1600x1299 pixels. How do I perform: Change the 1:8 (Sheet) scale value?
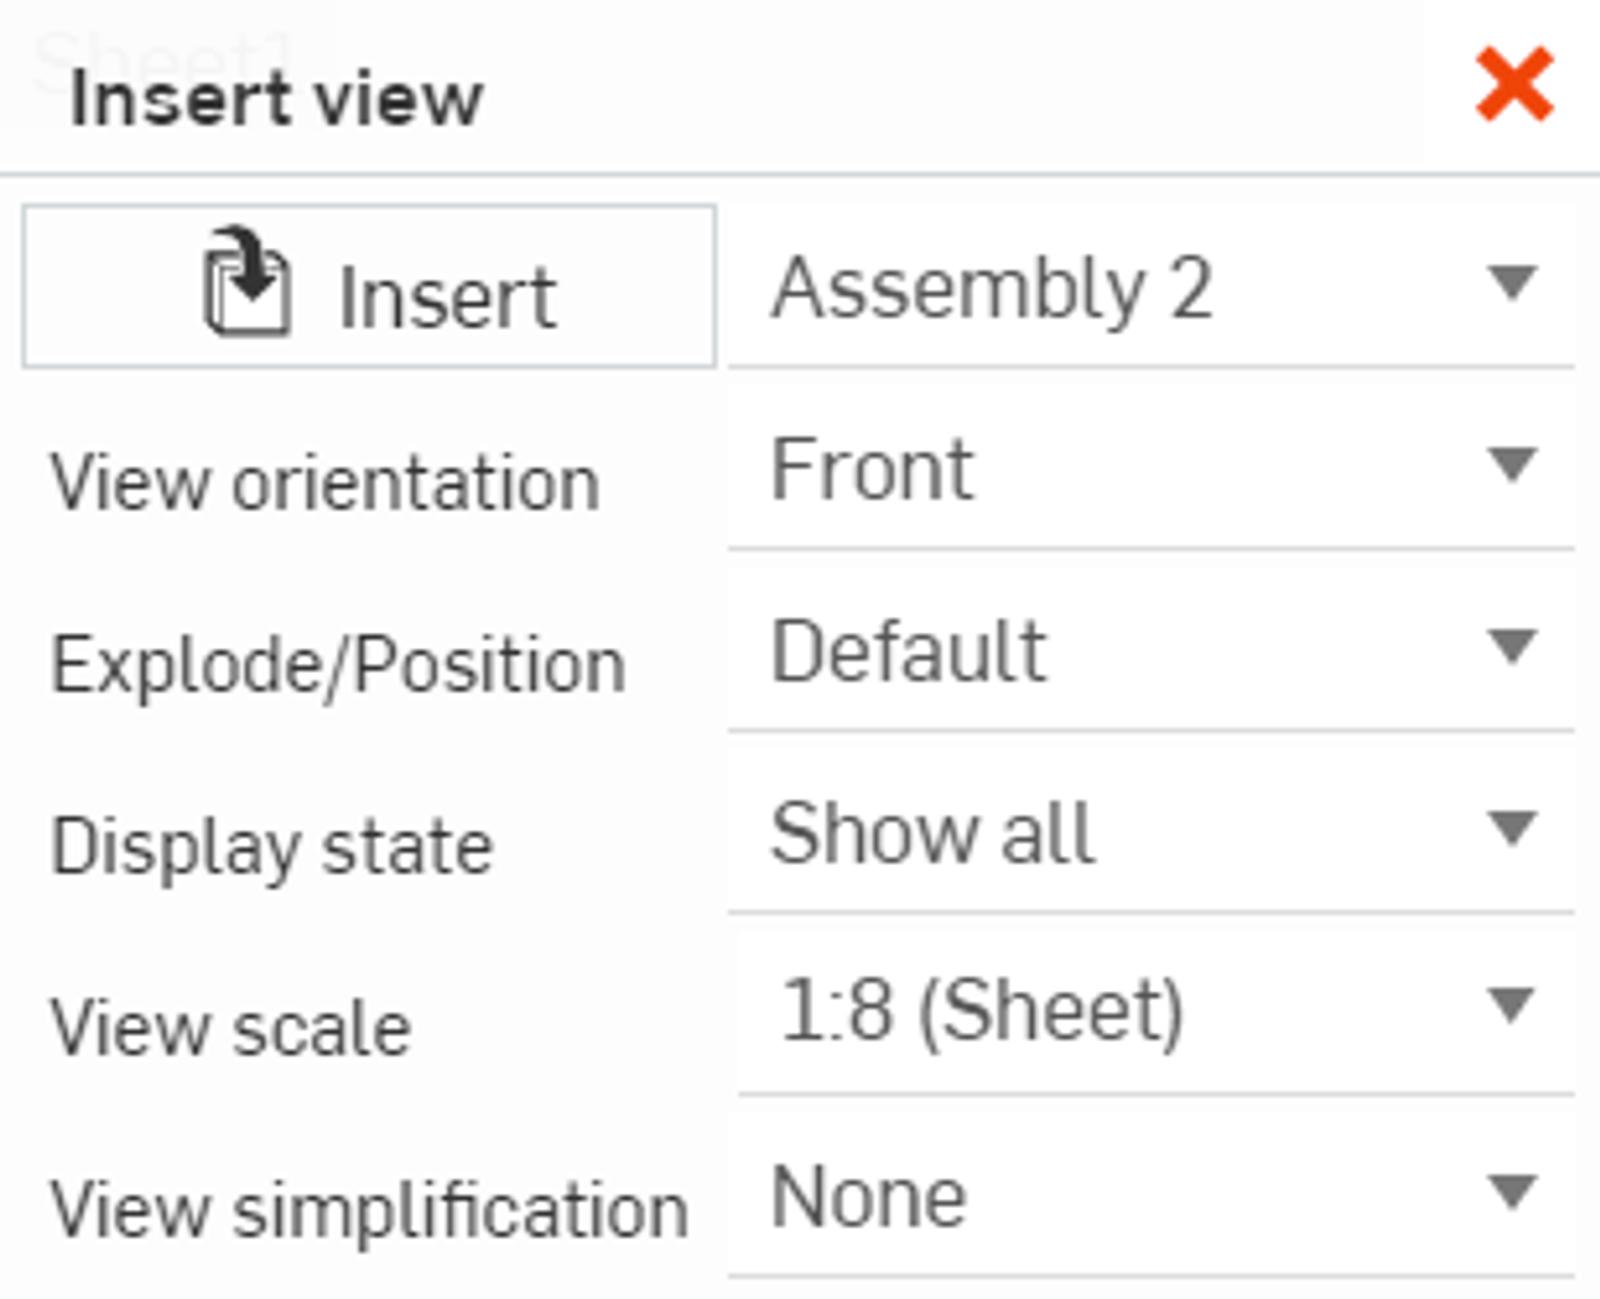(982, 1011)
